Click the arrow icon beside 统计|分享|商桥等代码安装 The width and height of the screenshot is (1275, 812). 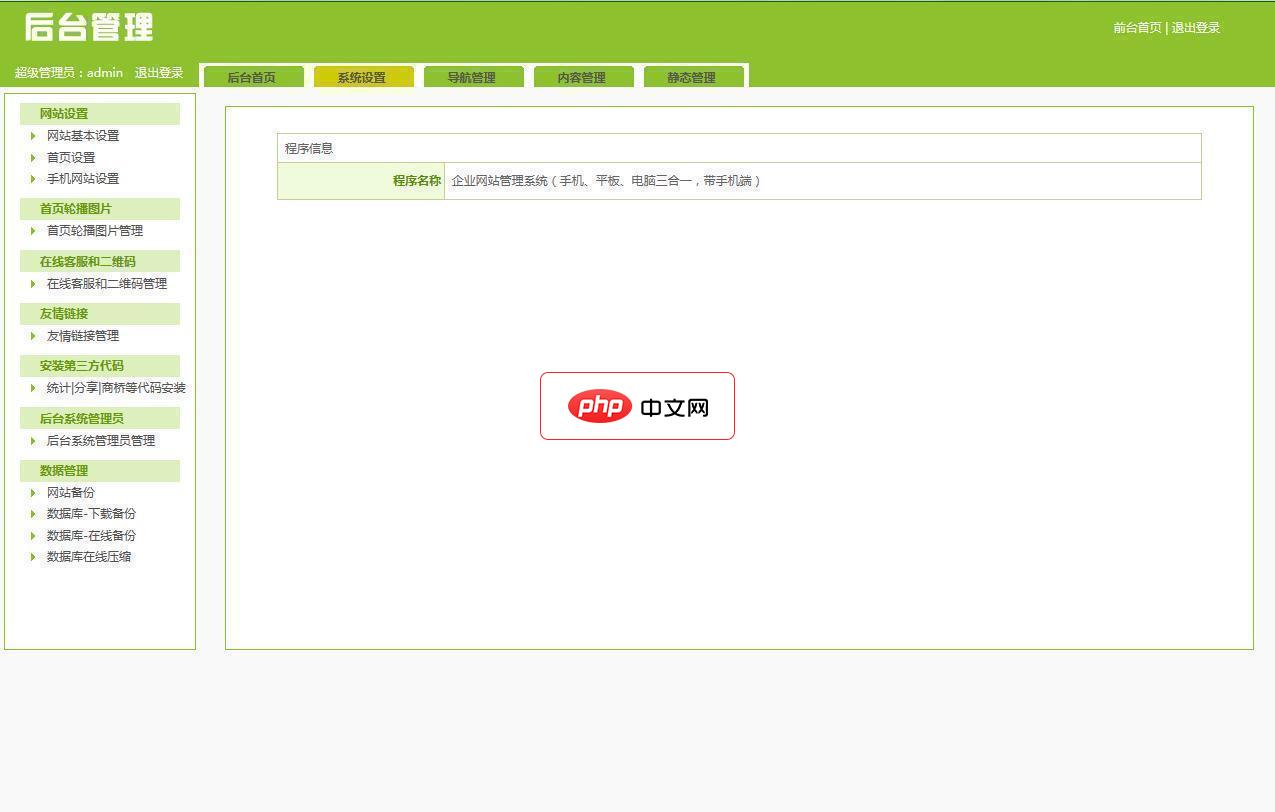(33, 388)
